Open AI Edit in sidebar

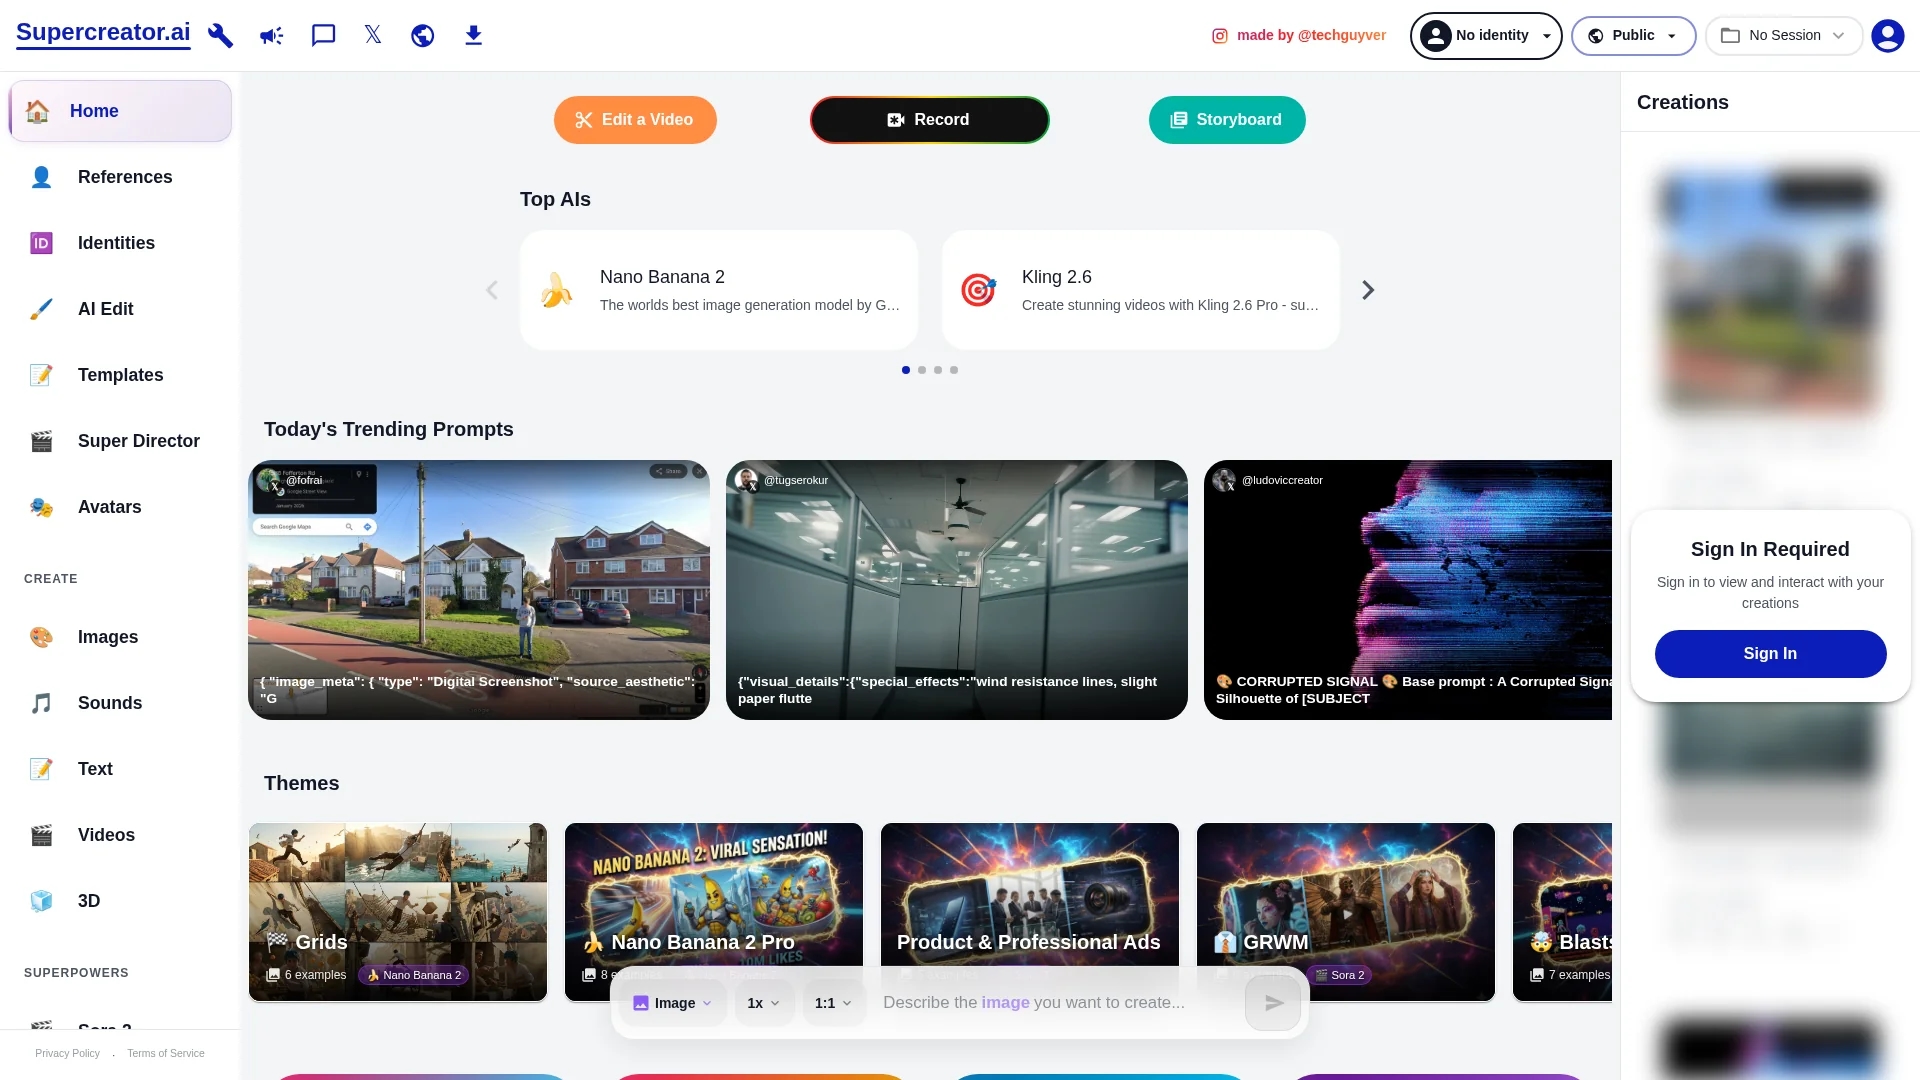[x=120, y=309]
